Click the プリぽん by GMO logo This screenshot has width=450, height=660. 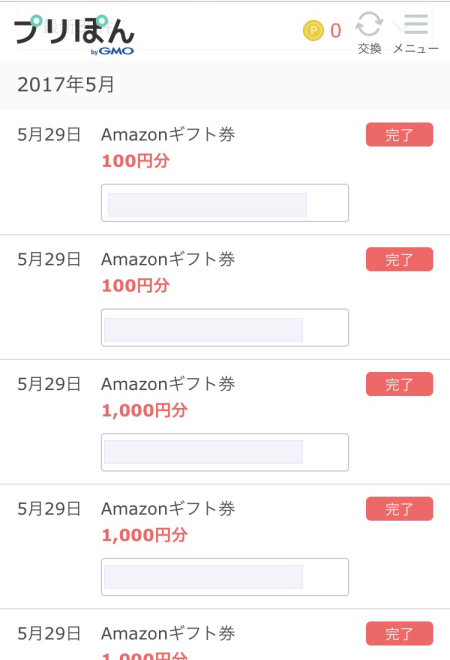(x=74, y=35)
